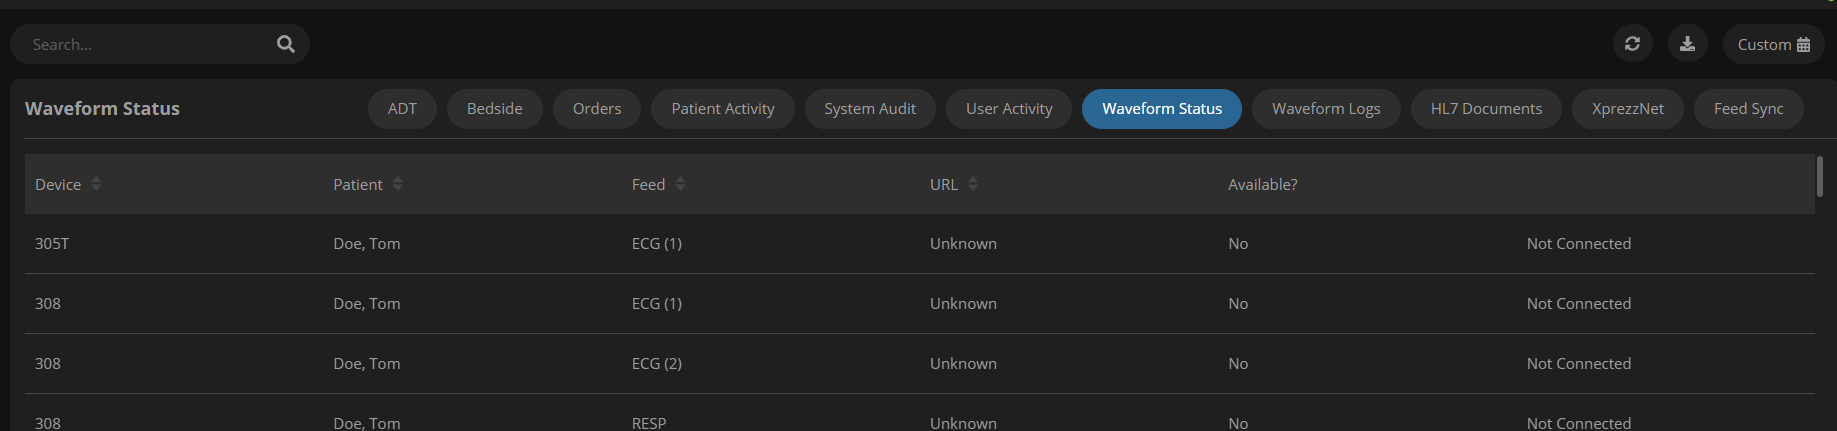Select device cell 305T

tap(52, 244)
